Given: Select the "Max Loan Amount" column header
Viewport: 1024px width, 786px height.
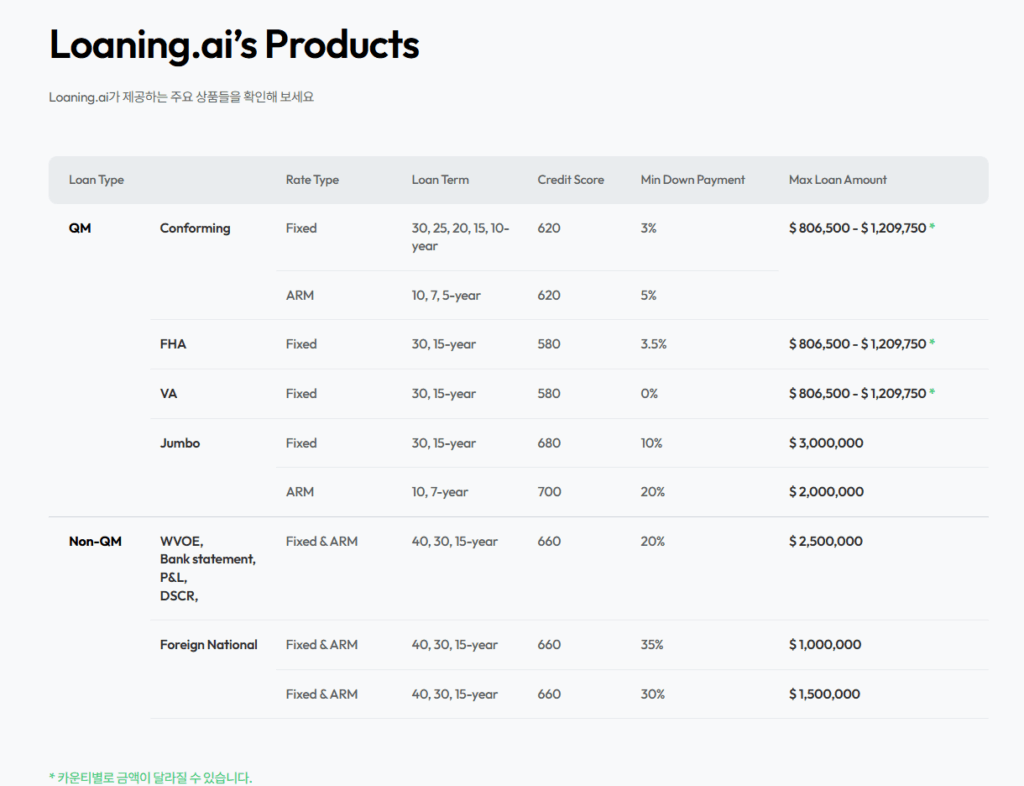Looking at the screenshot, I should click(x=838, y=180).
